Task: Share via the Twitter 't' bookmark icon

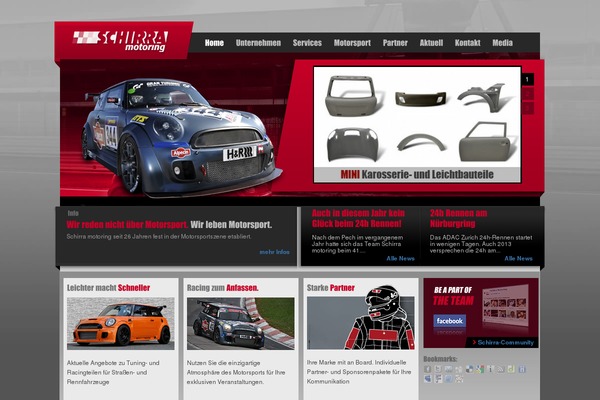Action: [x=438, y=369]
